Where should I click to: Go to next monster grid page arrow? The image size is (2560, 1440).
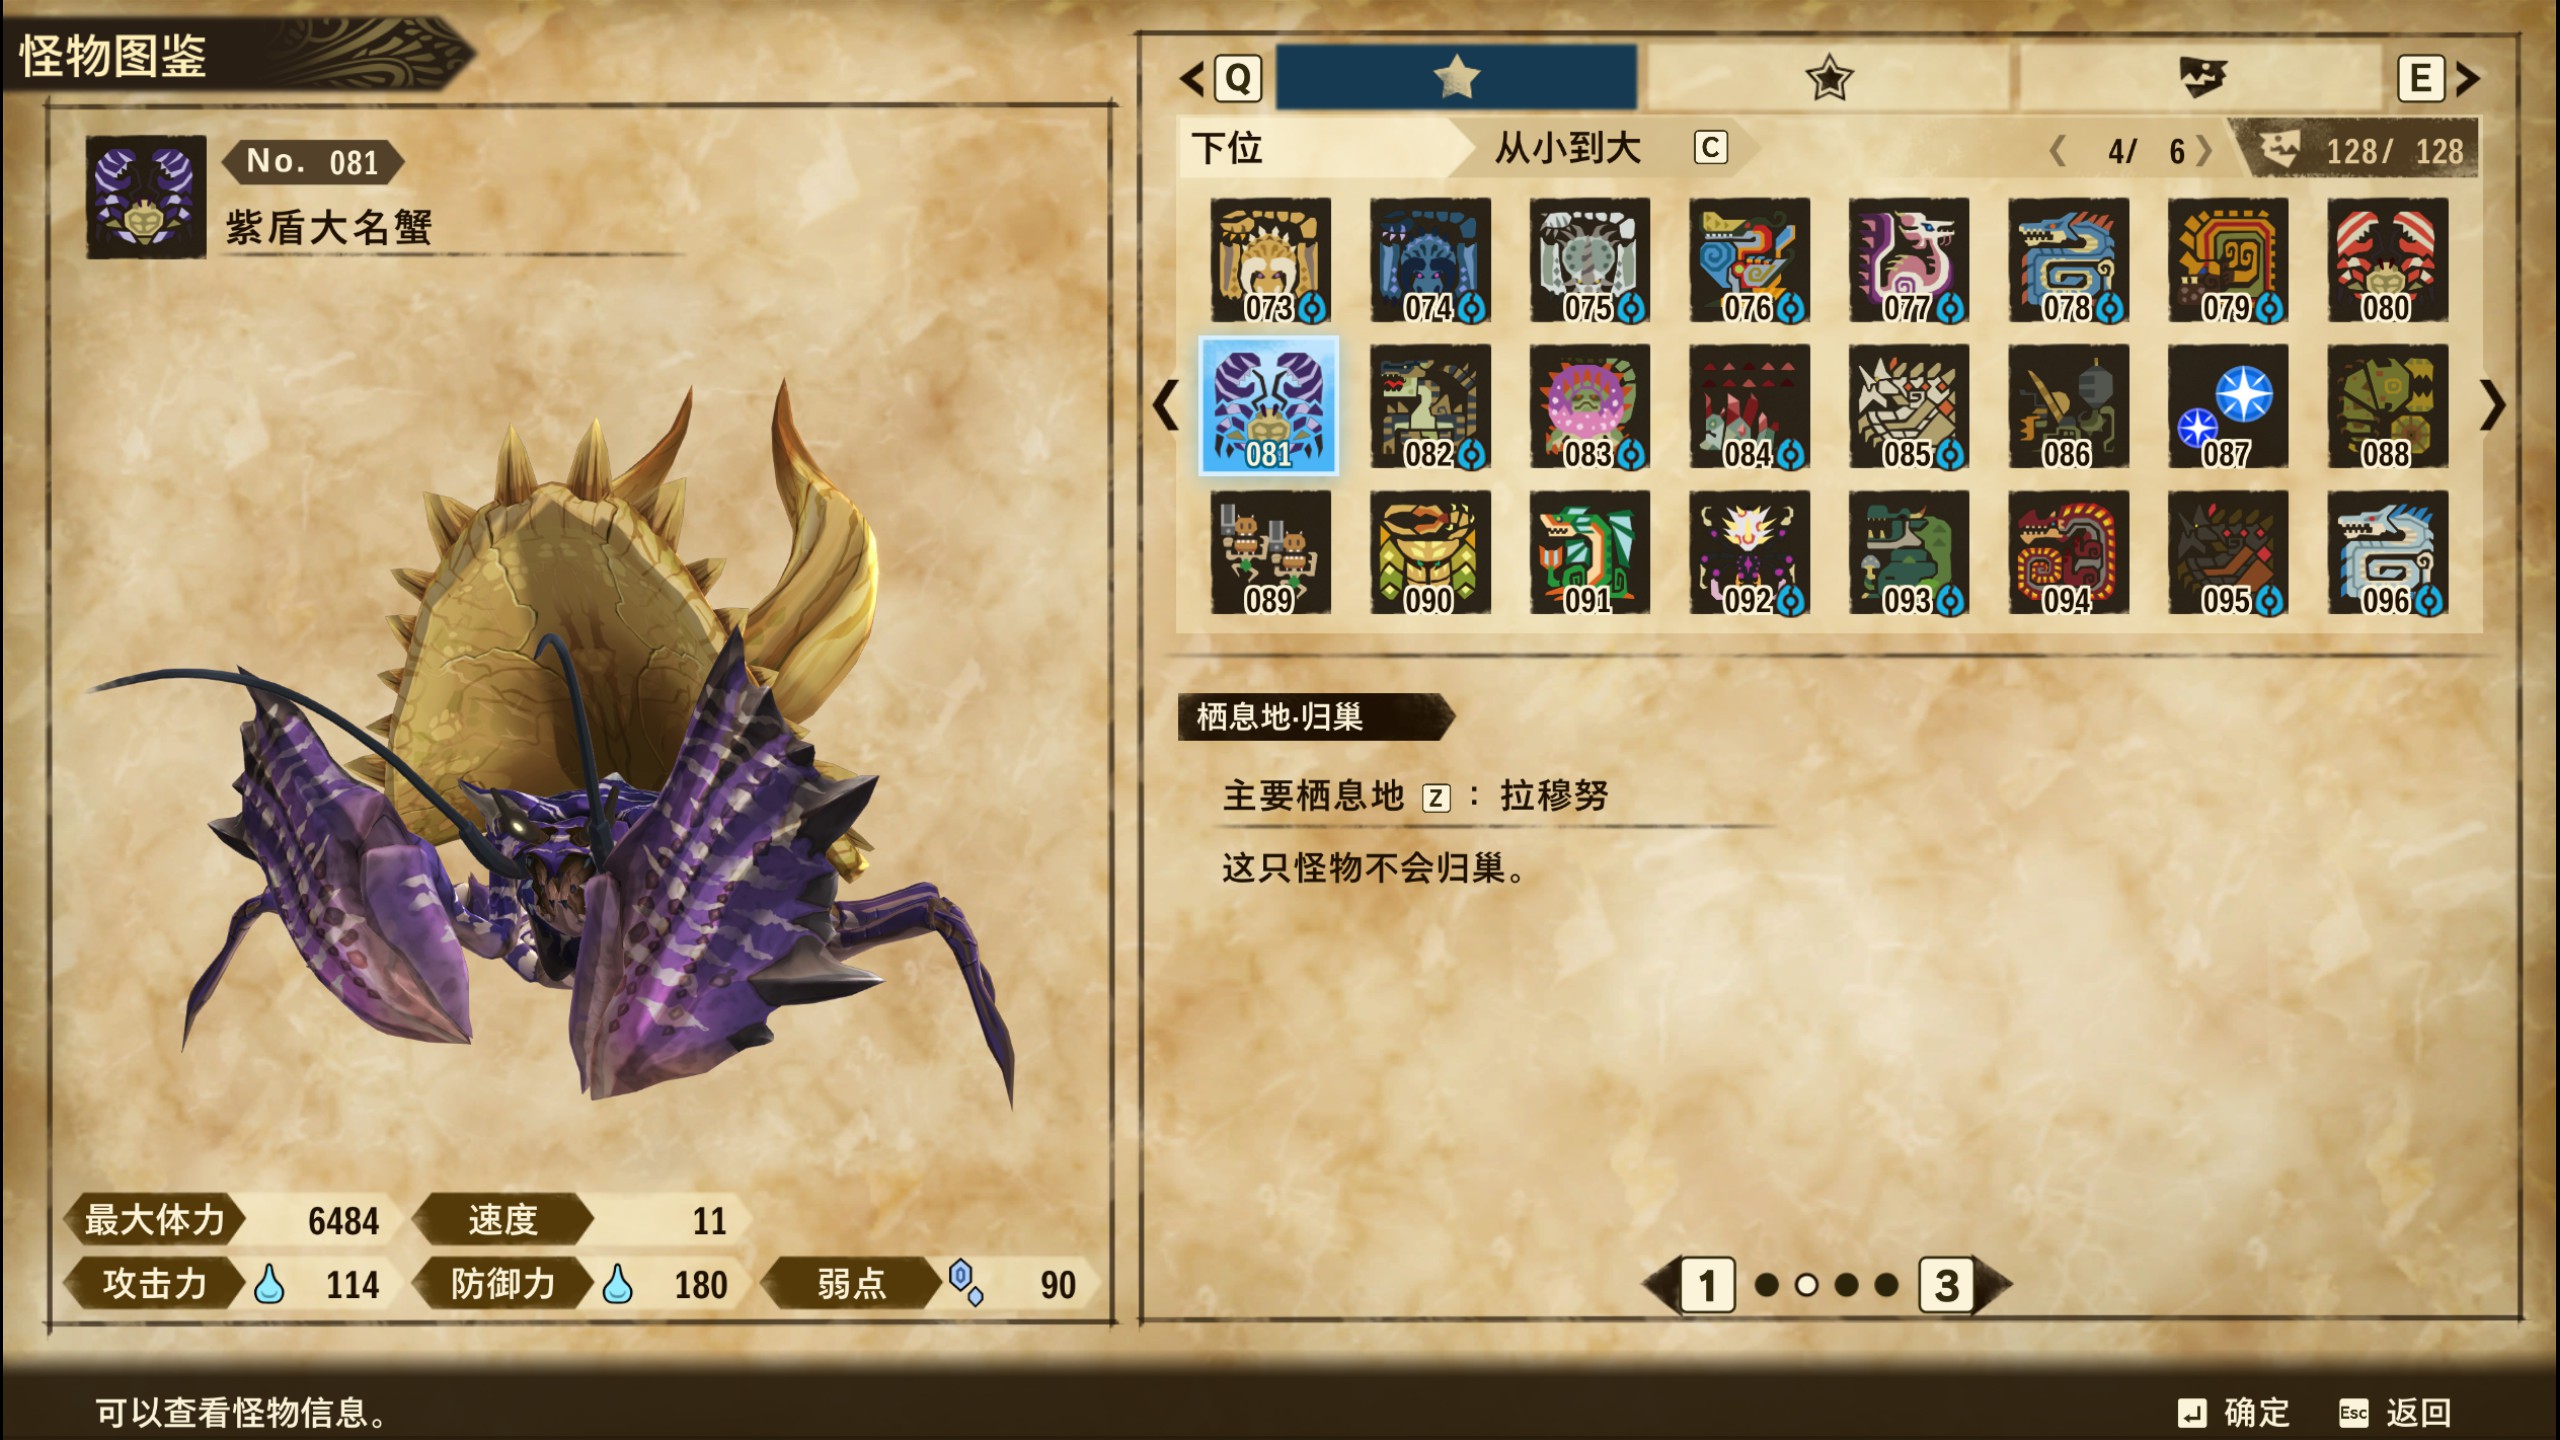2492,406
